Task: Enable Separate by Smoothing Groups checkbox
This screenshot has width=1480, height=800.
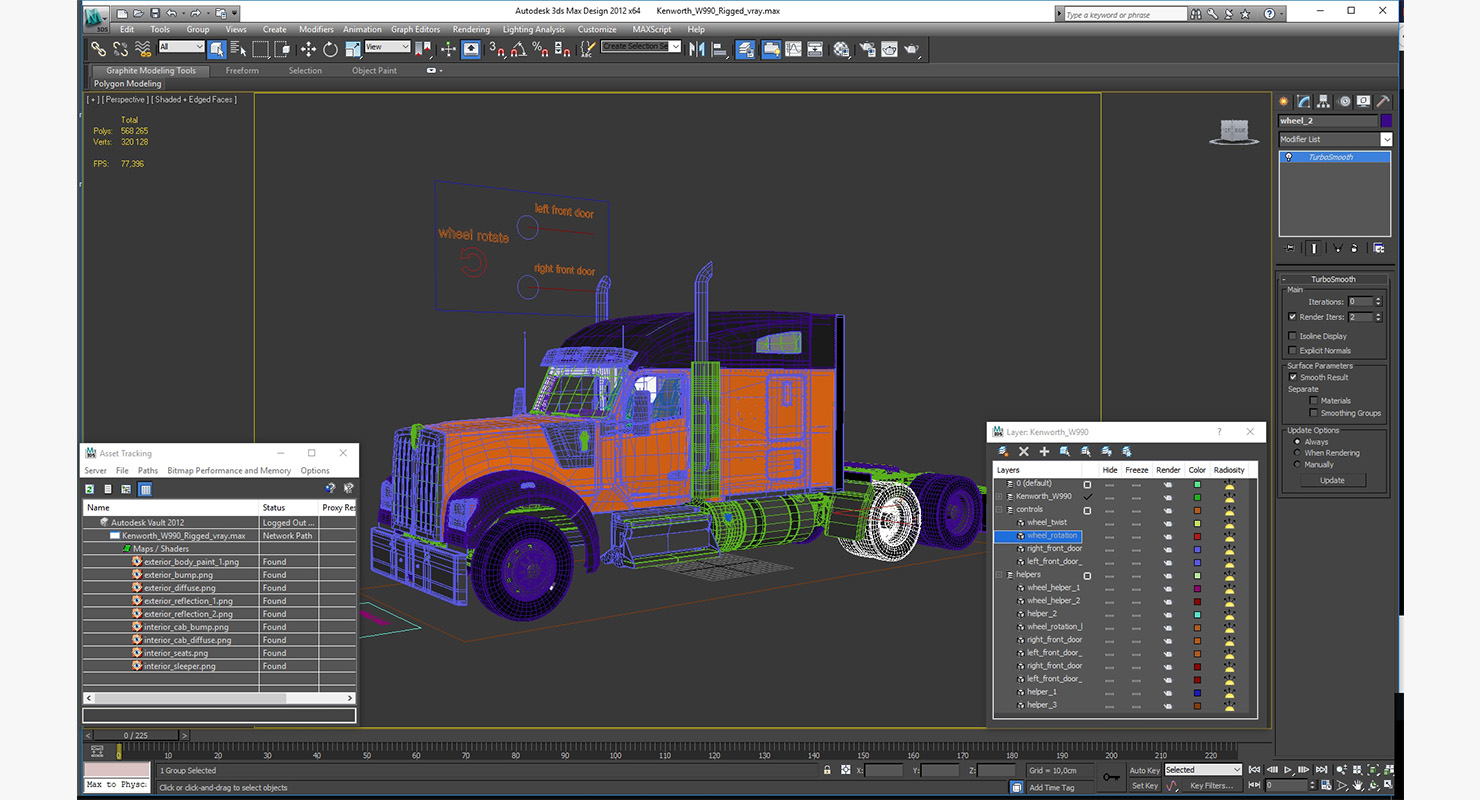Action: (1314, 413)
